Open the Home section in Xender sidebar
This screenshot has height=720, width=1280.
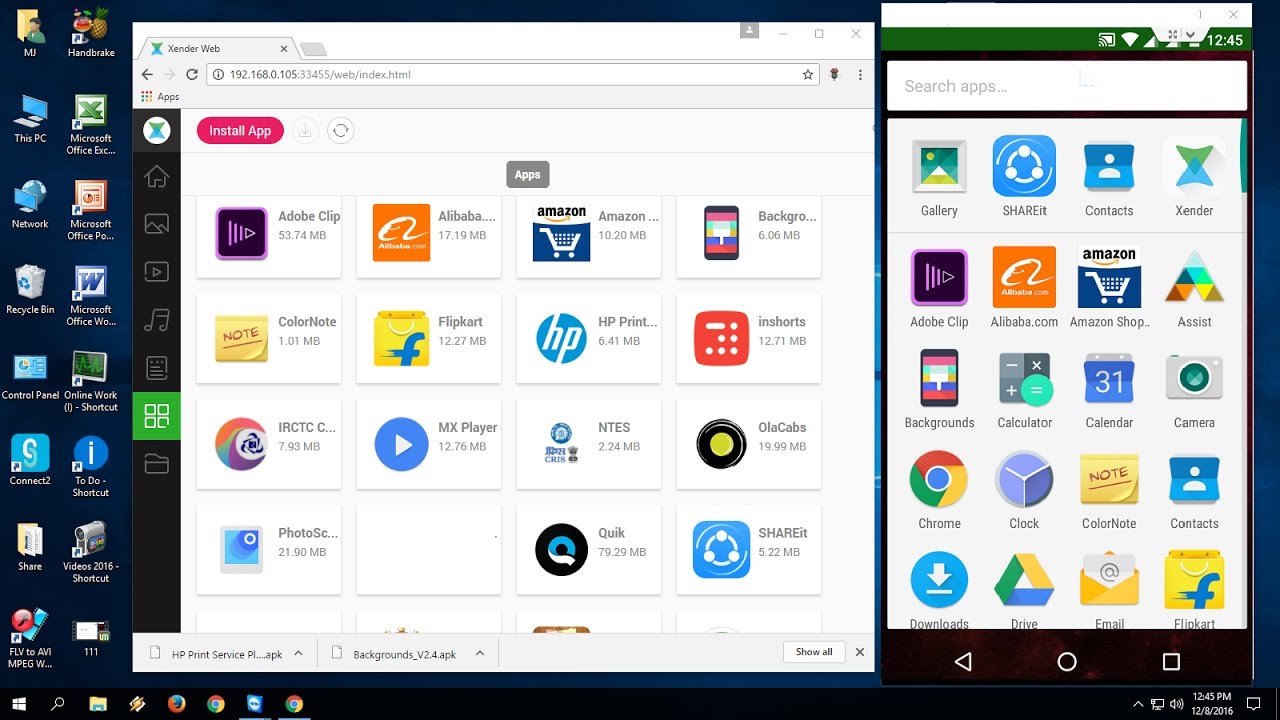(x=156, y=177)
